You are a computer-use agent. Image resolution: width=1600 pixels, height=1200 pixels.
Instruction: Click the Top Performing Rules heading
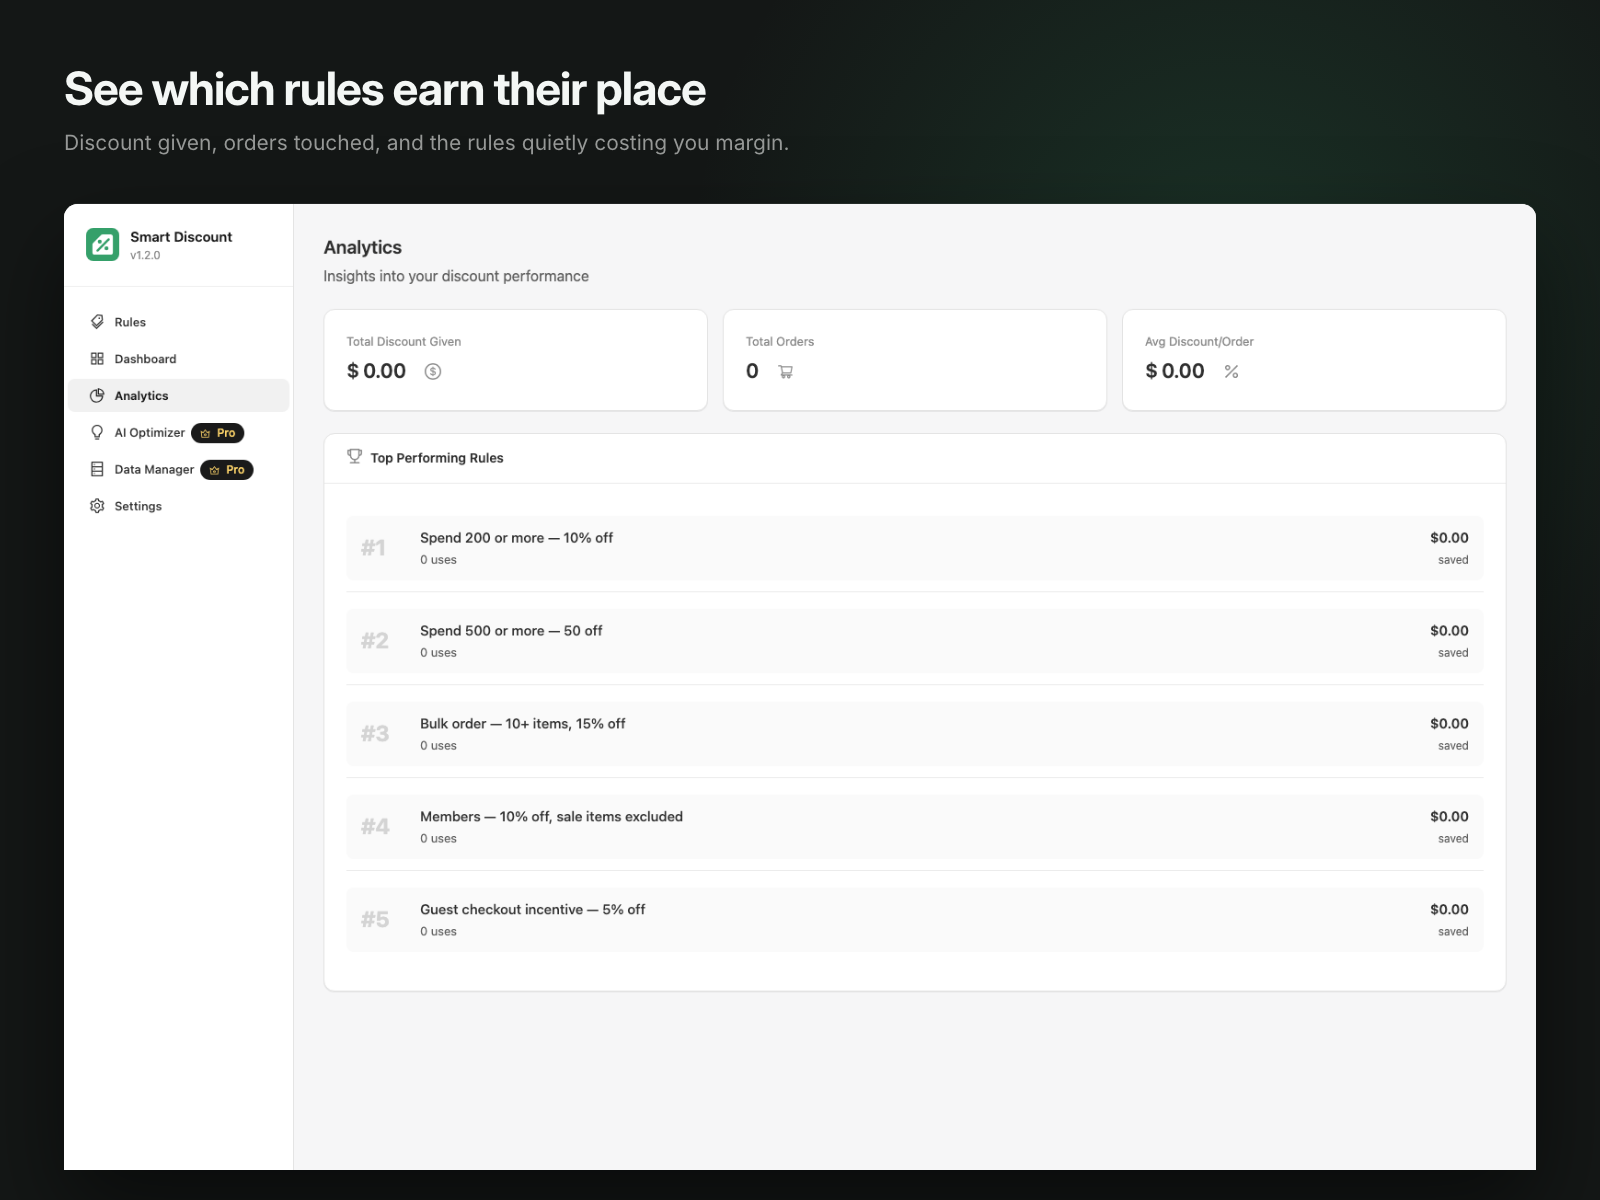click(437, 458)
